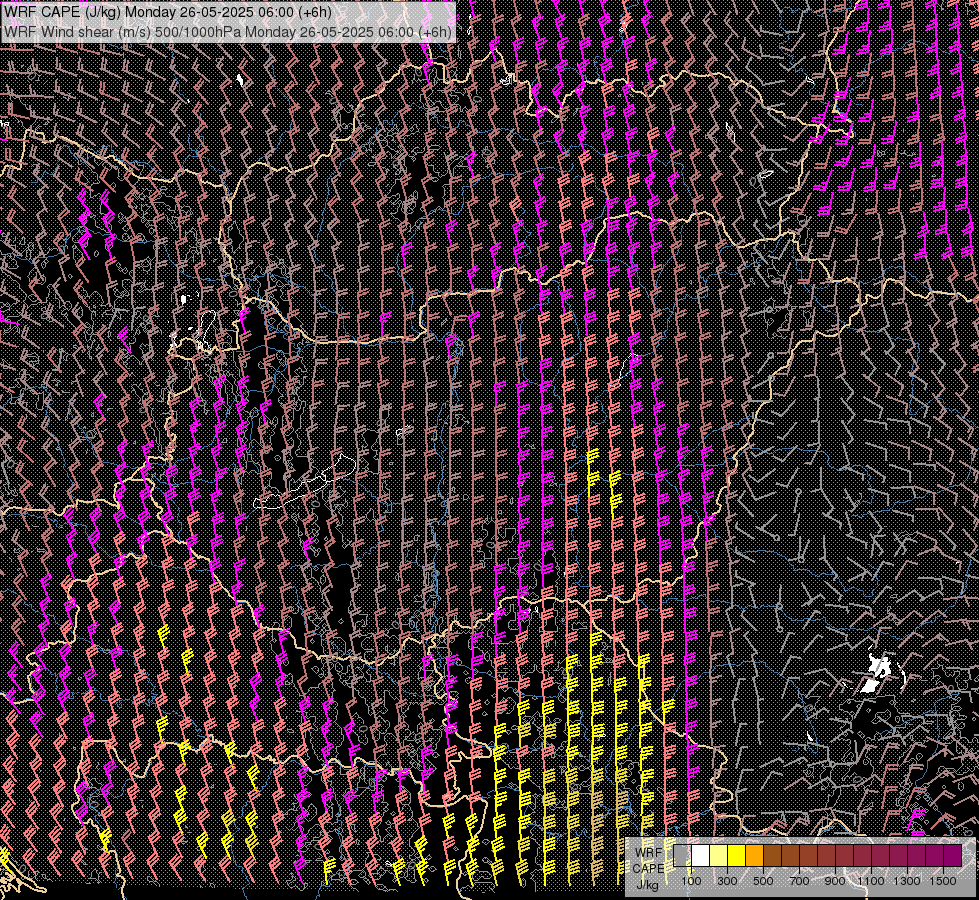Viewport: 979px width, 900px height.
Task: Click the 100 legend value label
Action: pyautogui.click(x=691, y=881)
